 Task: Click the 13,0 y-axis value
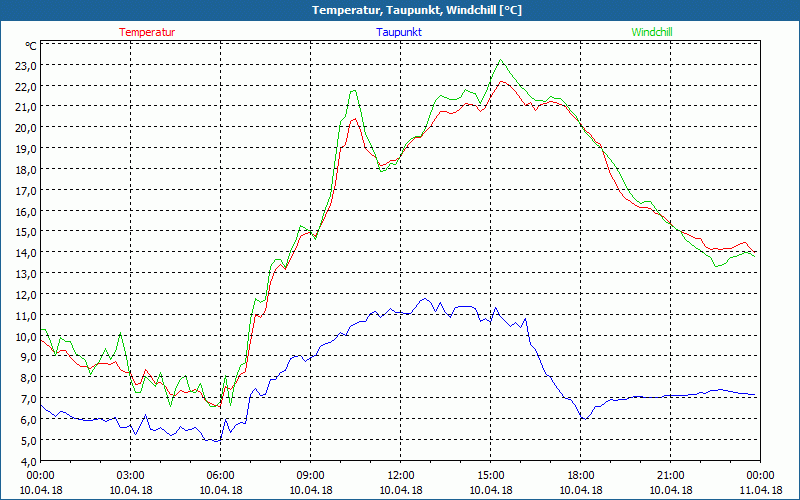point(27,273)
